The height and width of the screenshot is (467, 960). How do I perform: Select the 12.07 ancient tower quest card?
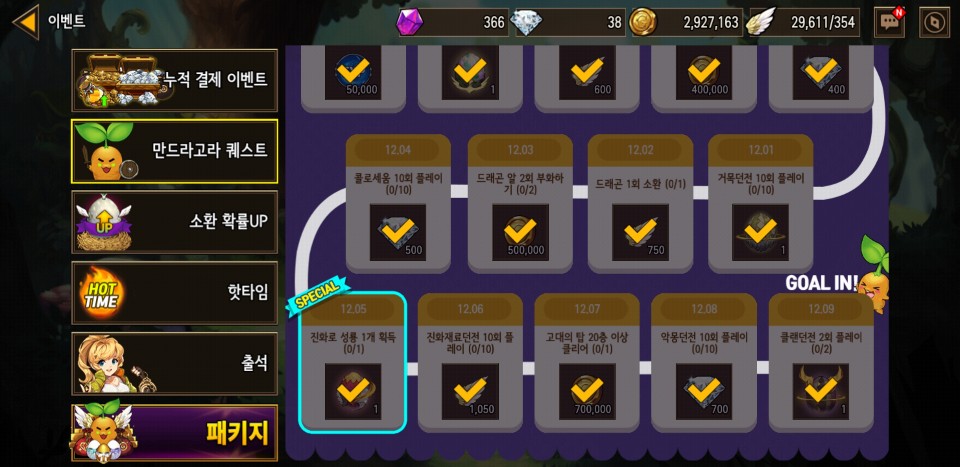(587, 363)
